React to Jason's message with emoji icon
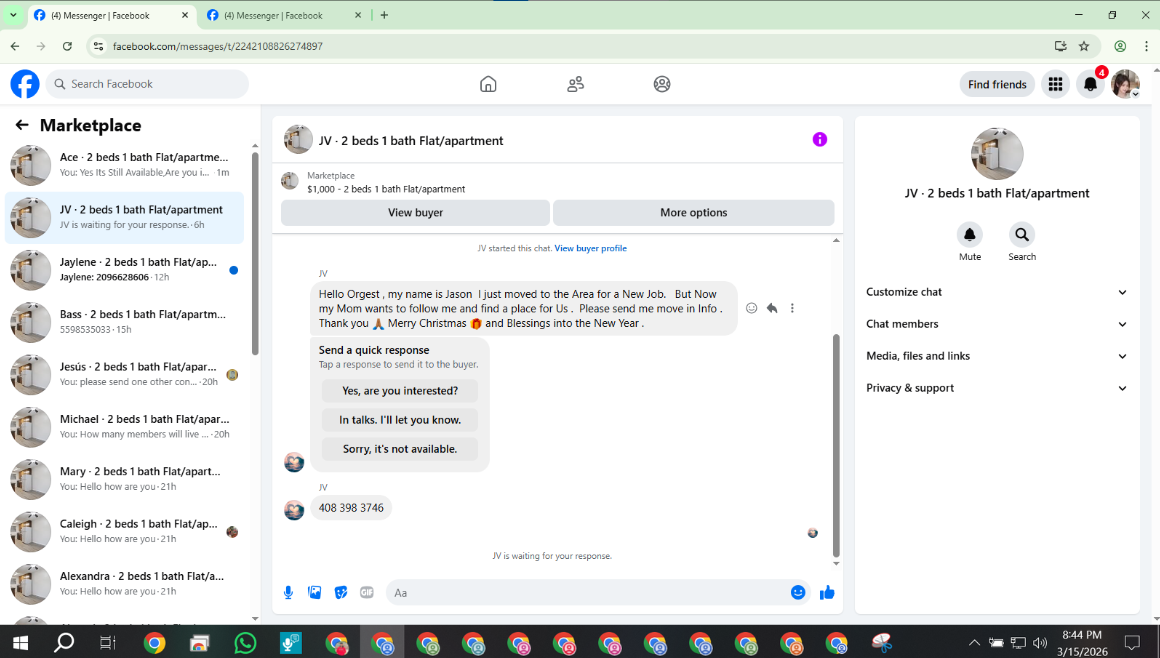This screenshot has height=658, width=1160. tap(752, 308)
